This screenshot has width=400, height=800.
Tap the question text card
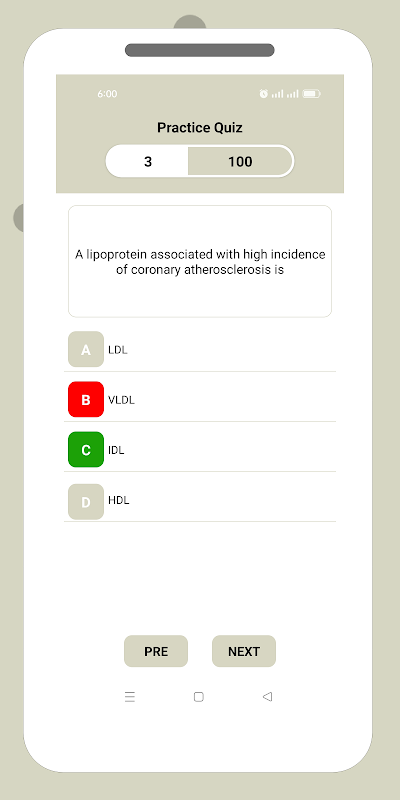pos(200,261)
